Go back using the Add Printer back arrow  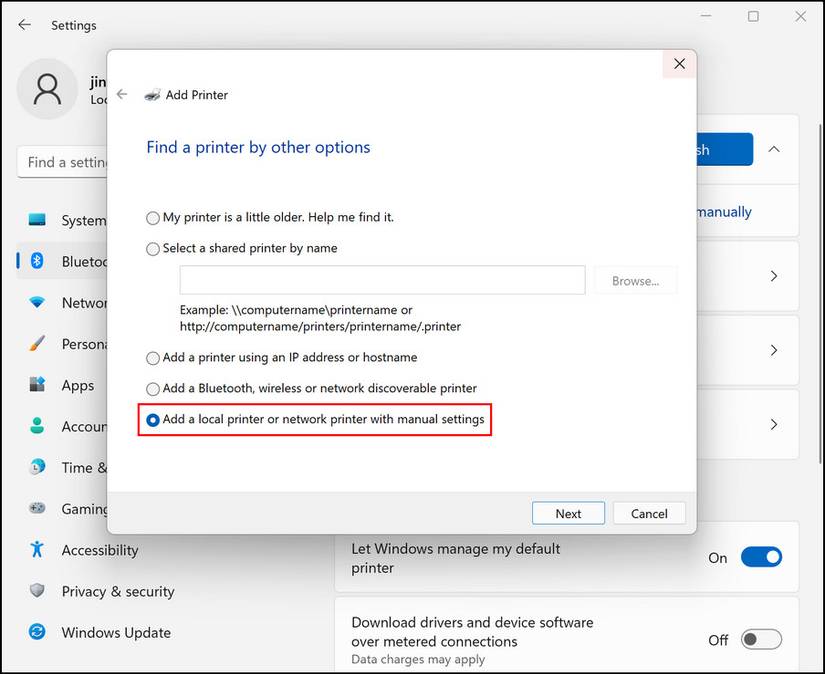121,95
